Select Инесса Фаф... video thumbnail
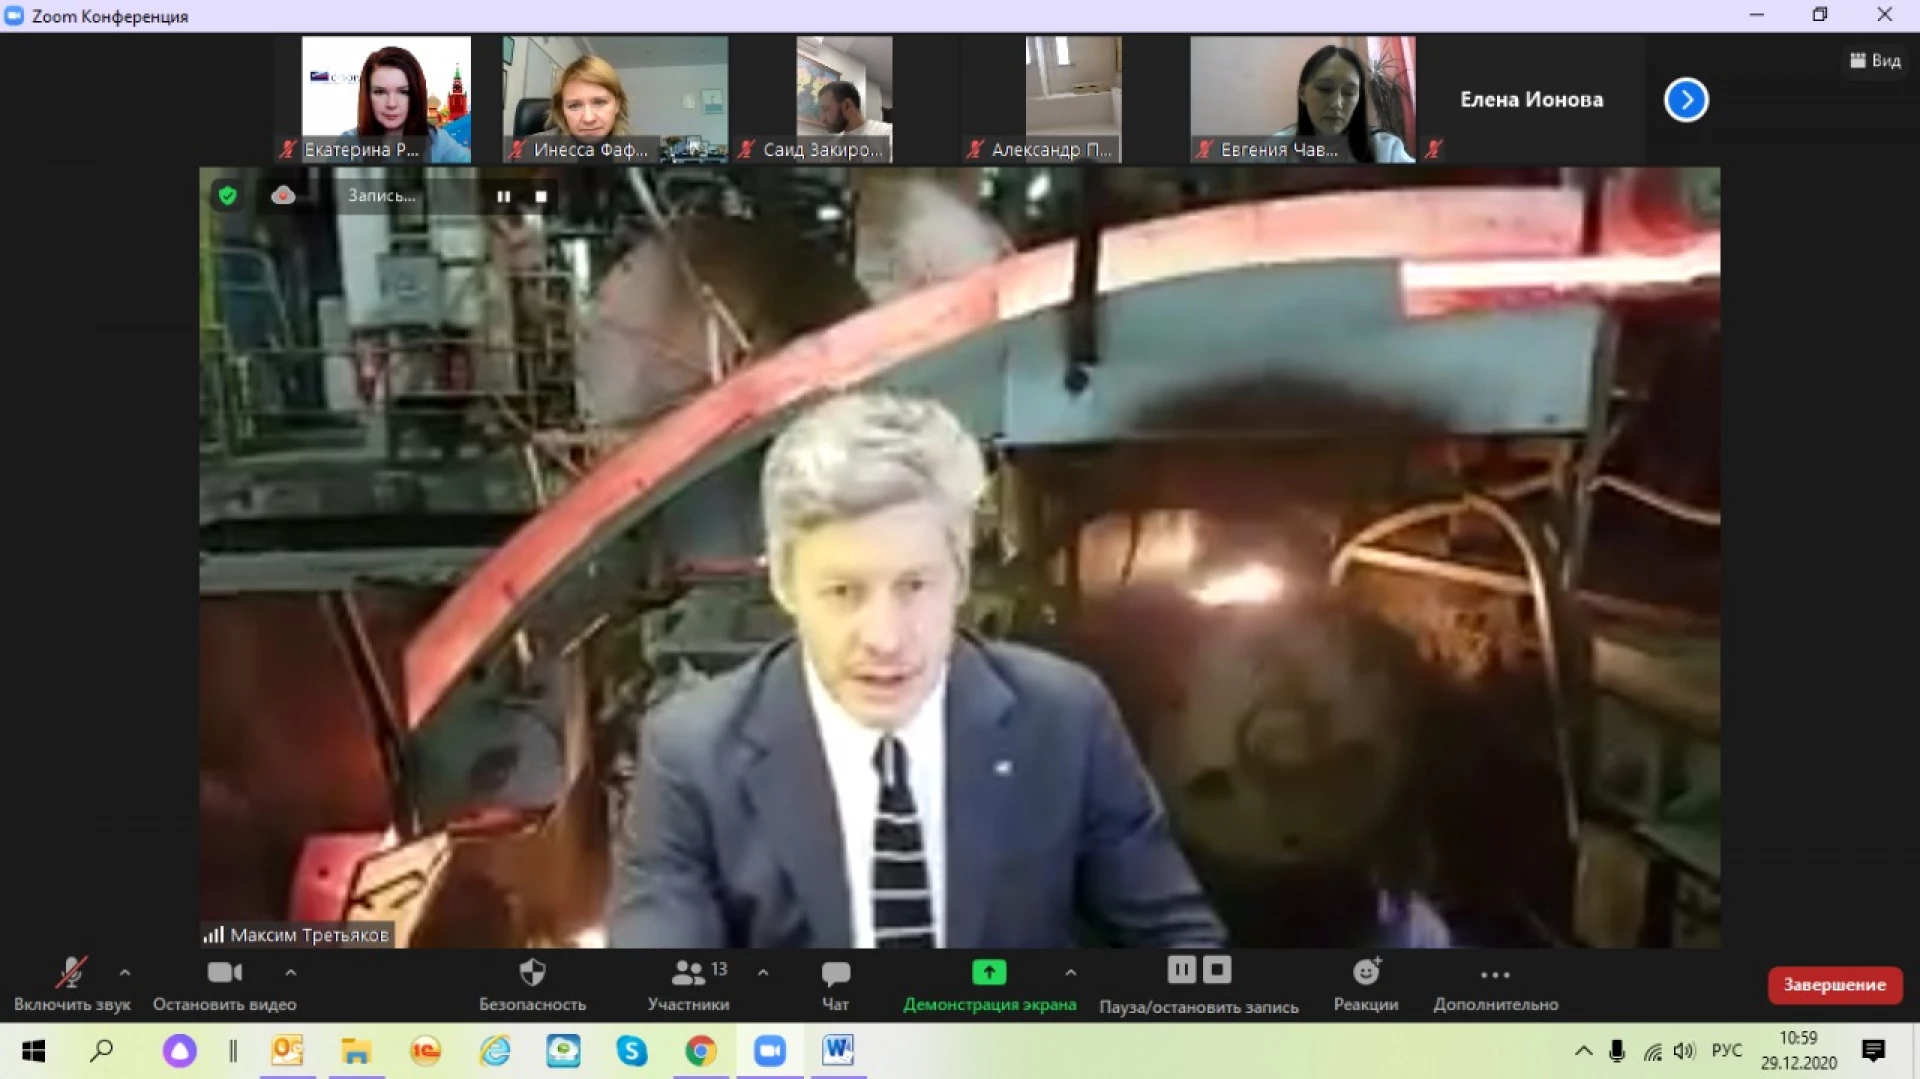Image resolution: width=1920 pixels, height=1079 pixels. coord(615,100)
